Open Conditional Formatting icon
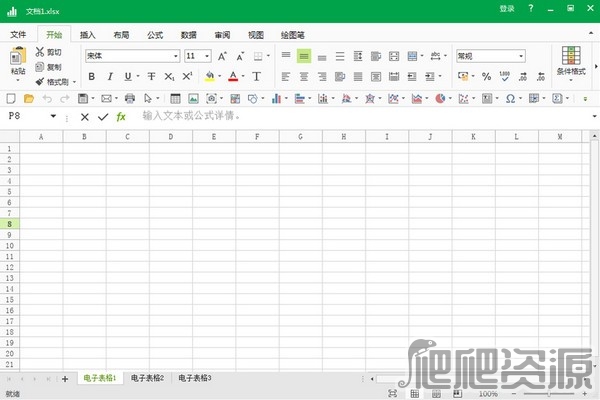The width and height of the screenshot is (600, 400). point(571,56)
